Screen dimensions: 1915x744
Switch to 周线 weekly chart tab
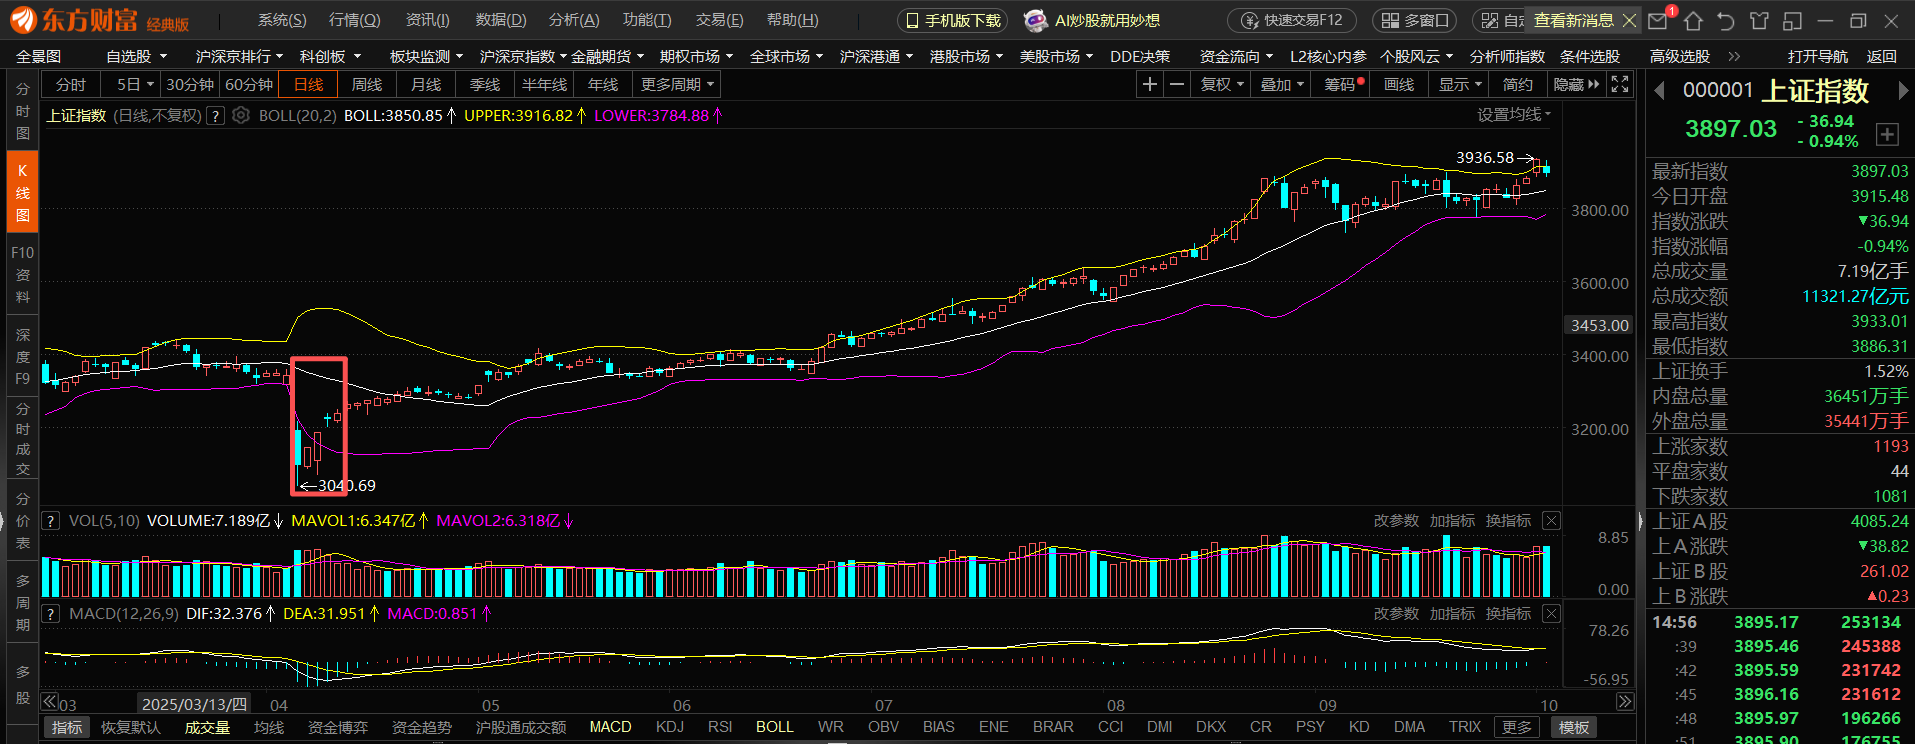pyautogui.click(x=366, y=85)
